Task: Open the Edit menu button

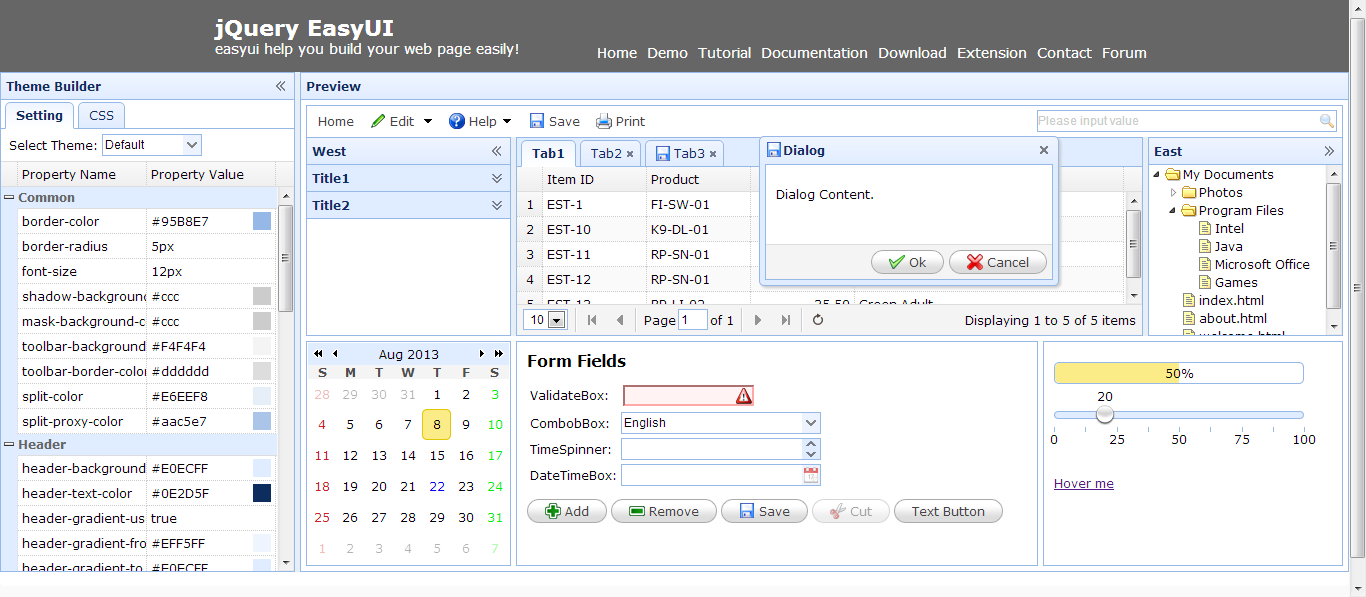Action: 401,121
